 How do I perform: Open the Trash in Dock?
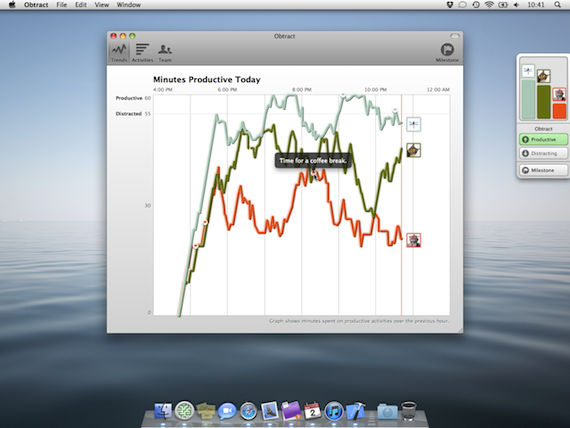click(409, 411)
